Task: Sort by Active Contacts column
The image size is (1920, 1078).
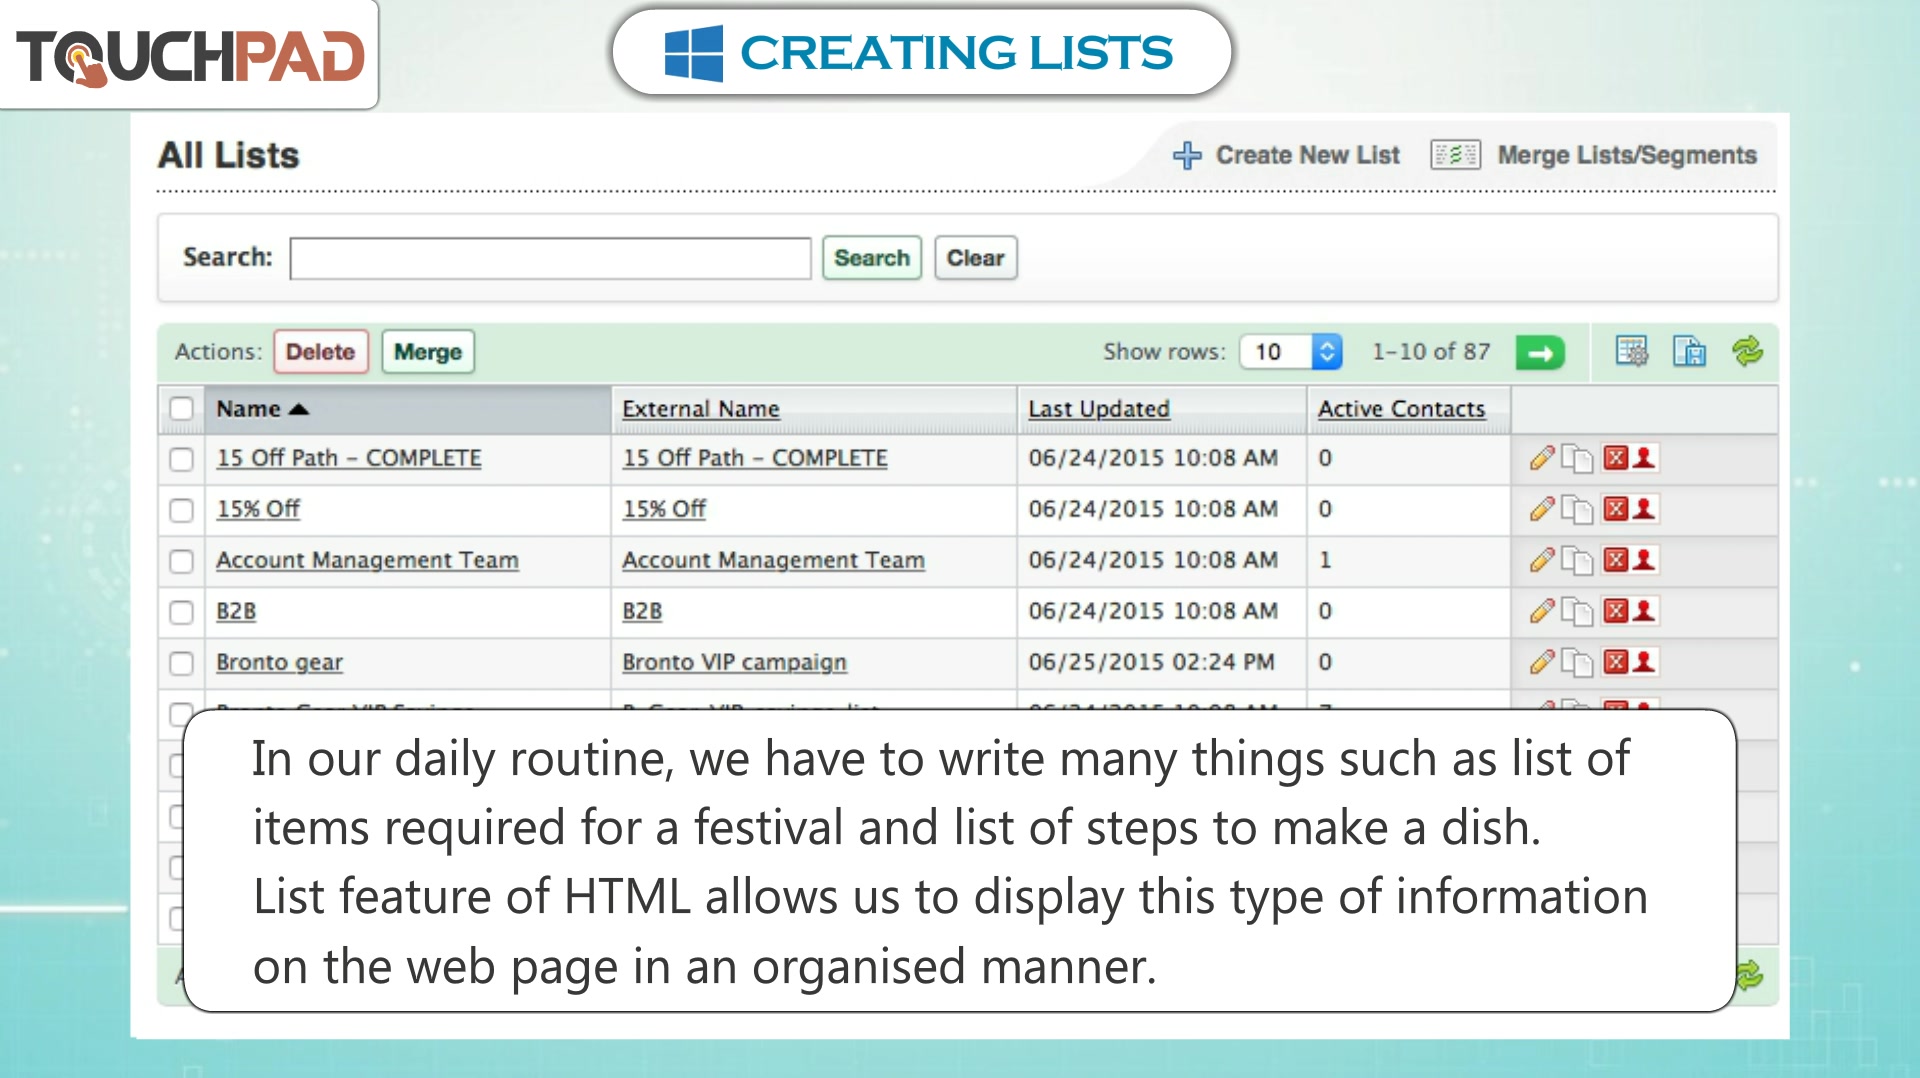Action: [1401, 409]
